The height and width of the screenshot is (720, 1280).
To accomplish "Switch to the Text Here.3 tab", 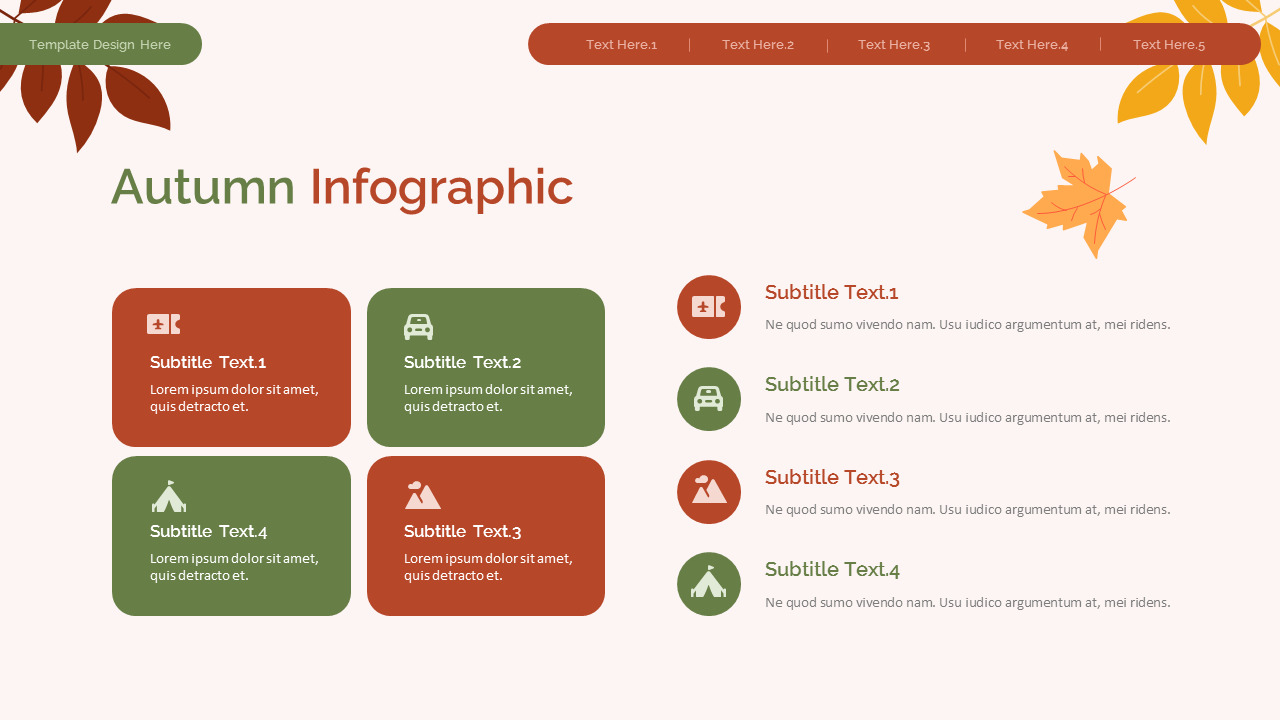I will tap(894, 45).
